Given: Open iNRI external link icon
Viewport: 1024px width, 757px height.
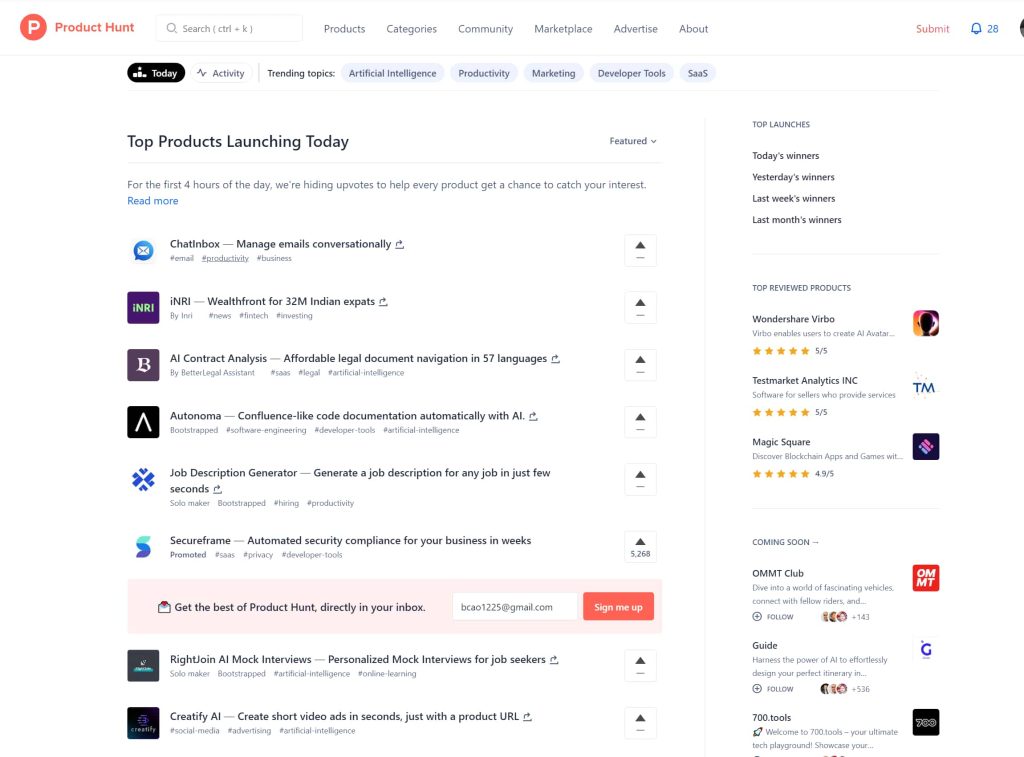Looking at the screenshot, I should 383,302.
